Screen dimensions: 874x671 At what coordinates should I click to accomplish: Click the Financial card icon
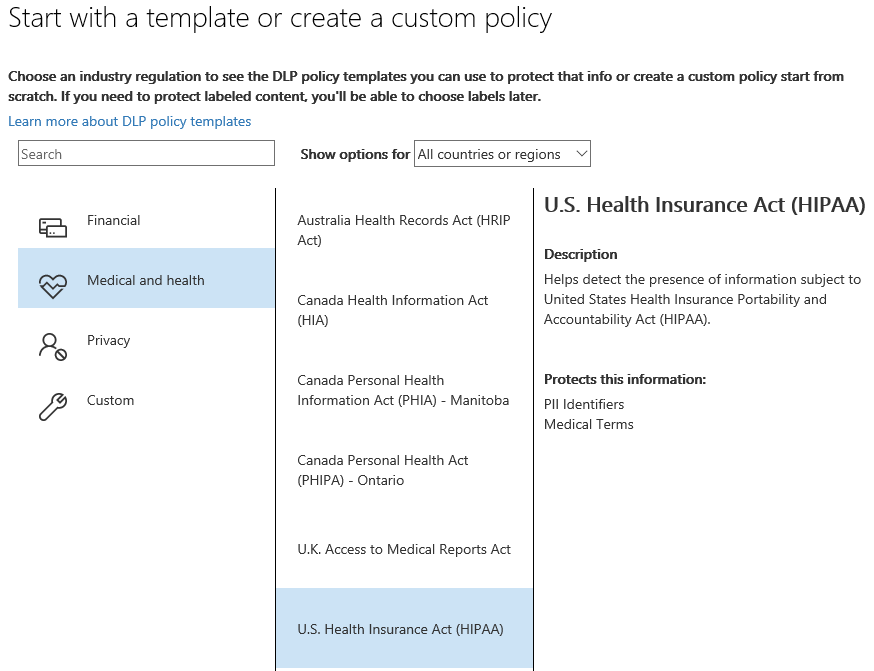tap(52, 226)
